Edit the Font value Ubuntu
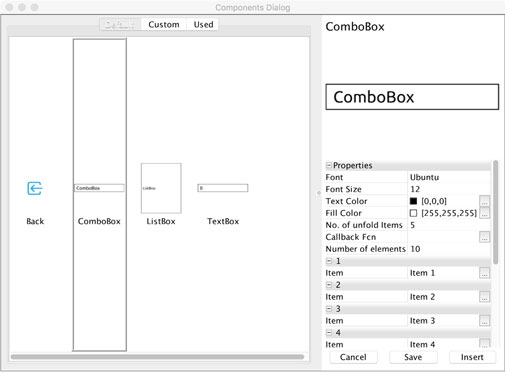Viewport: 505px width, 372px height. pyautogui.click(x=449, y=177)
